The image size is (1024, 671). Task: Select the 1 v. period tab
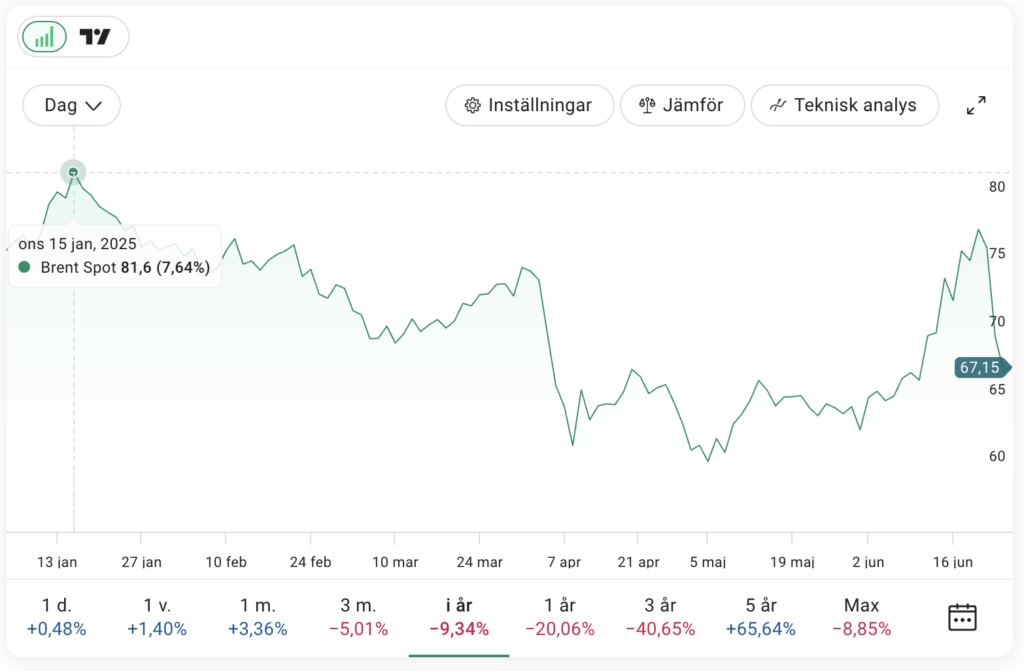[x=157, y=616]
